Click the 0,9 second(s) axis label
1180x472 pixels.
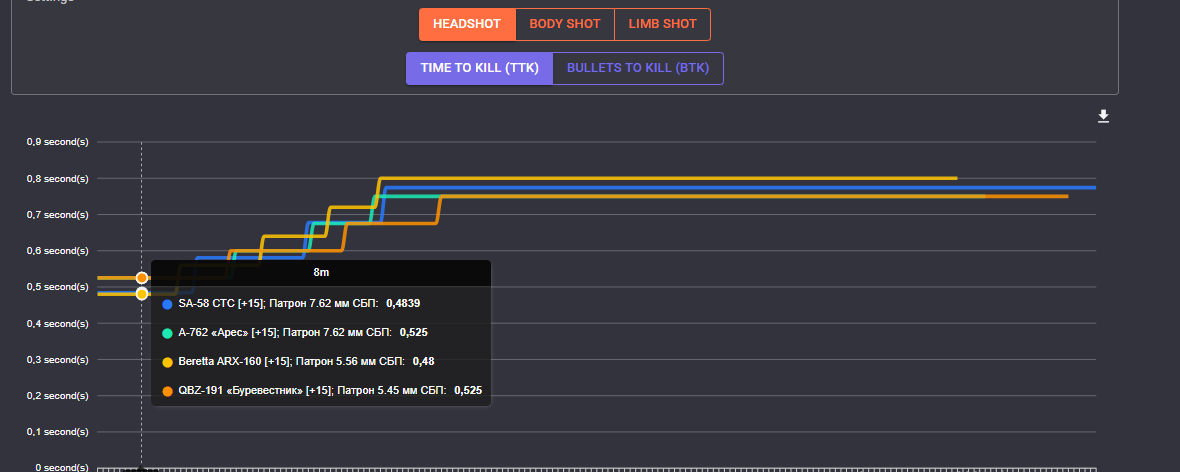(57, 142)
